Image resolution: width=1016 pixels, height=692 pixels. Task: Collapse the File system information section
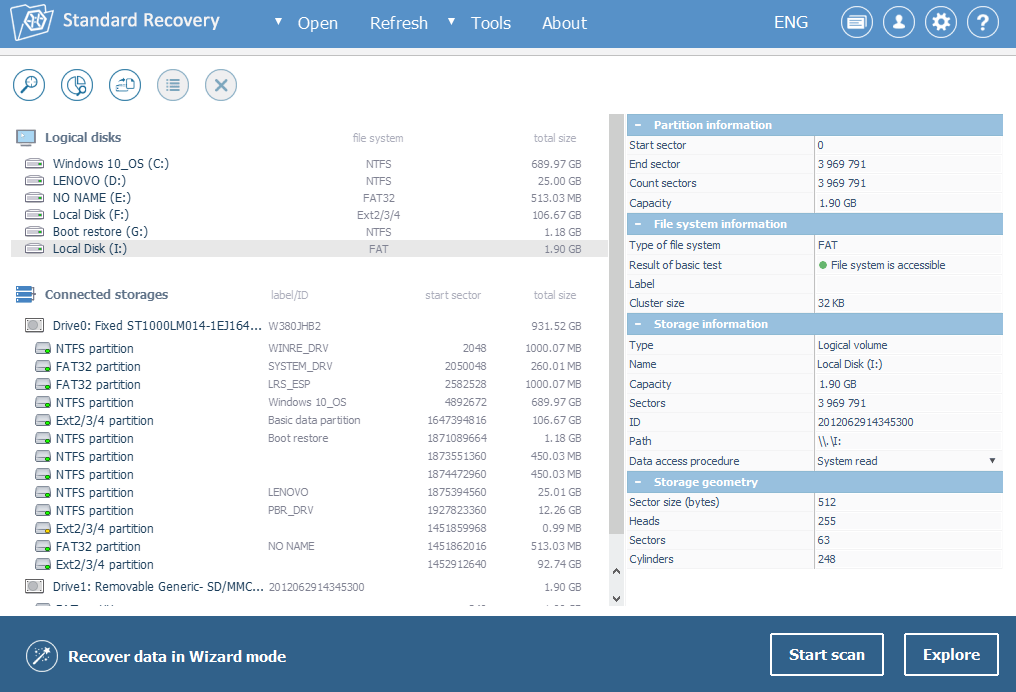tap(637, 224)
